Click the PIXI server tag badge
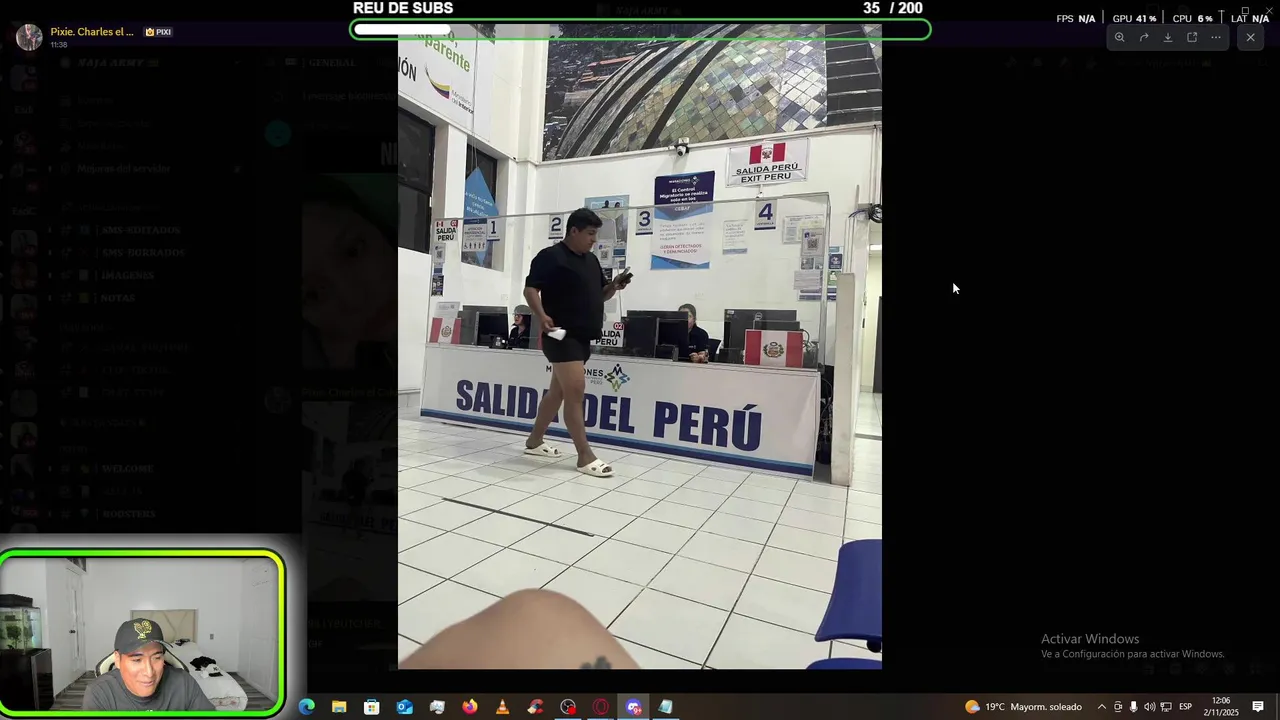Viewport: 1280px width, 720px height. pos(158,32)
